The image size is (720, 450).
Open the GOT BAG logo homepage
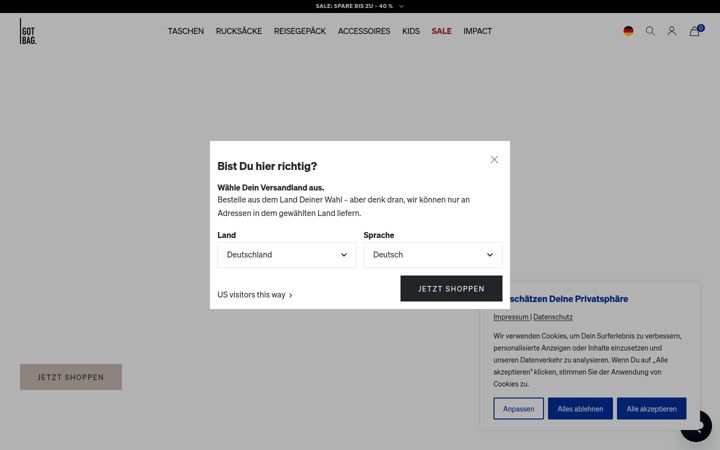(28, 31)
